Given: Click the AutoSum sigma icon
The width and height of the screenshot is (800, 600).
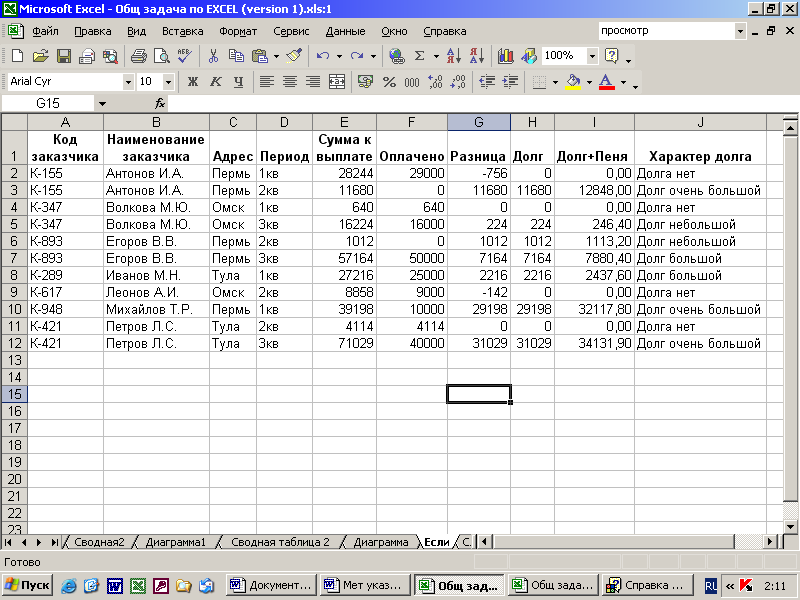Looking at the screenshot, I should pos(420,56).
